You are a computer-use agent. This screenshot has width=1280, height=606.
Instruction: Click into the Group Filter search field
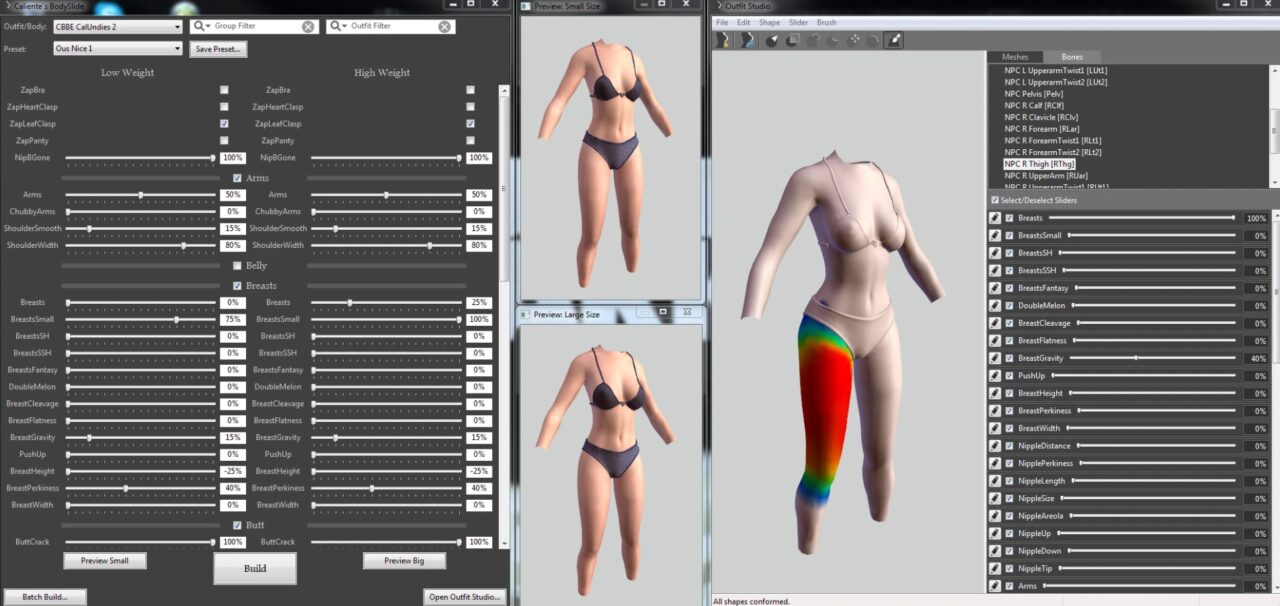click(256, 26)
